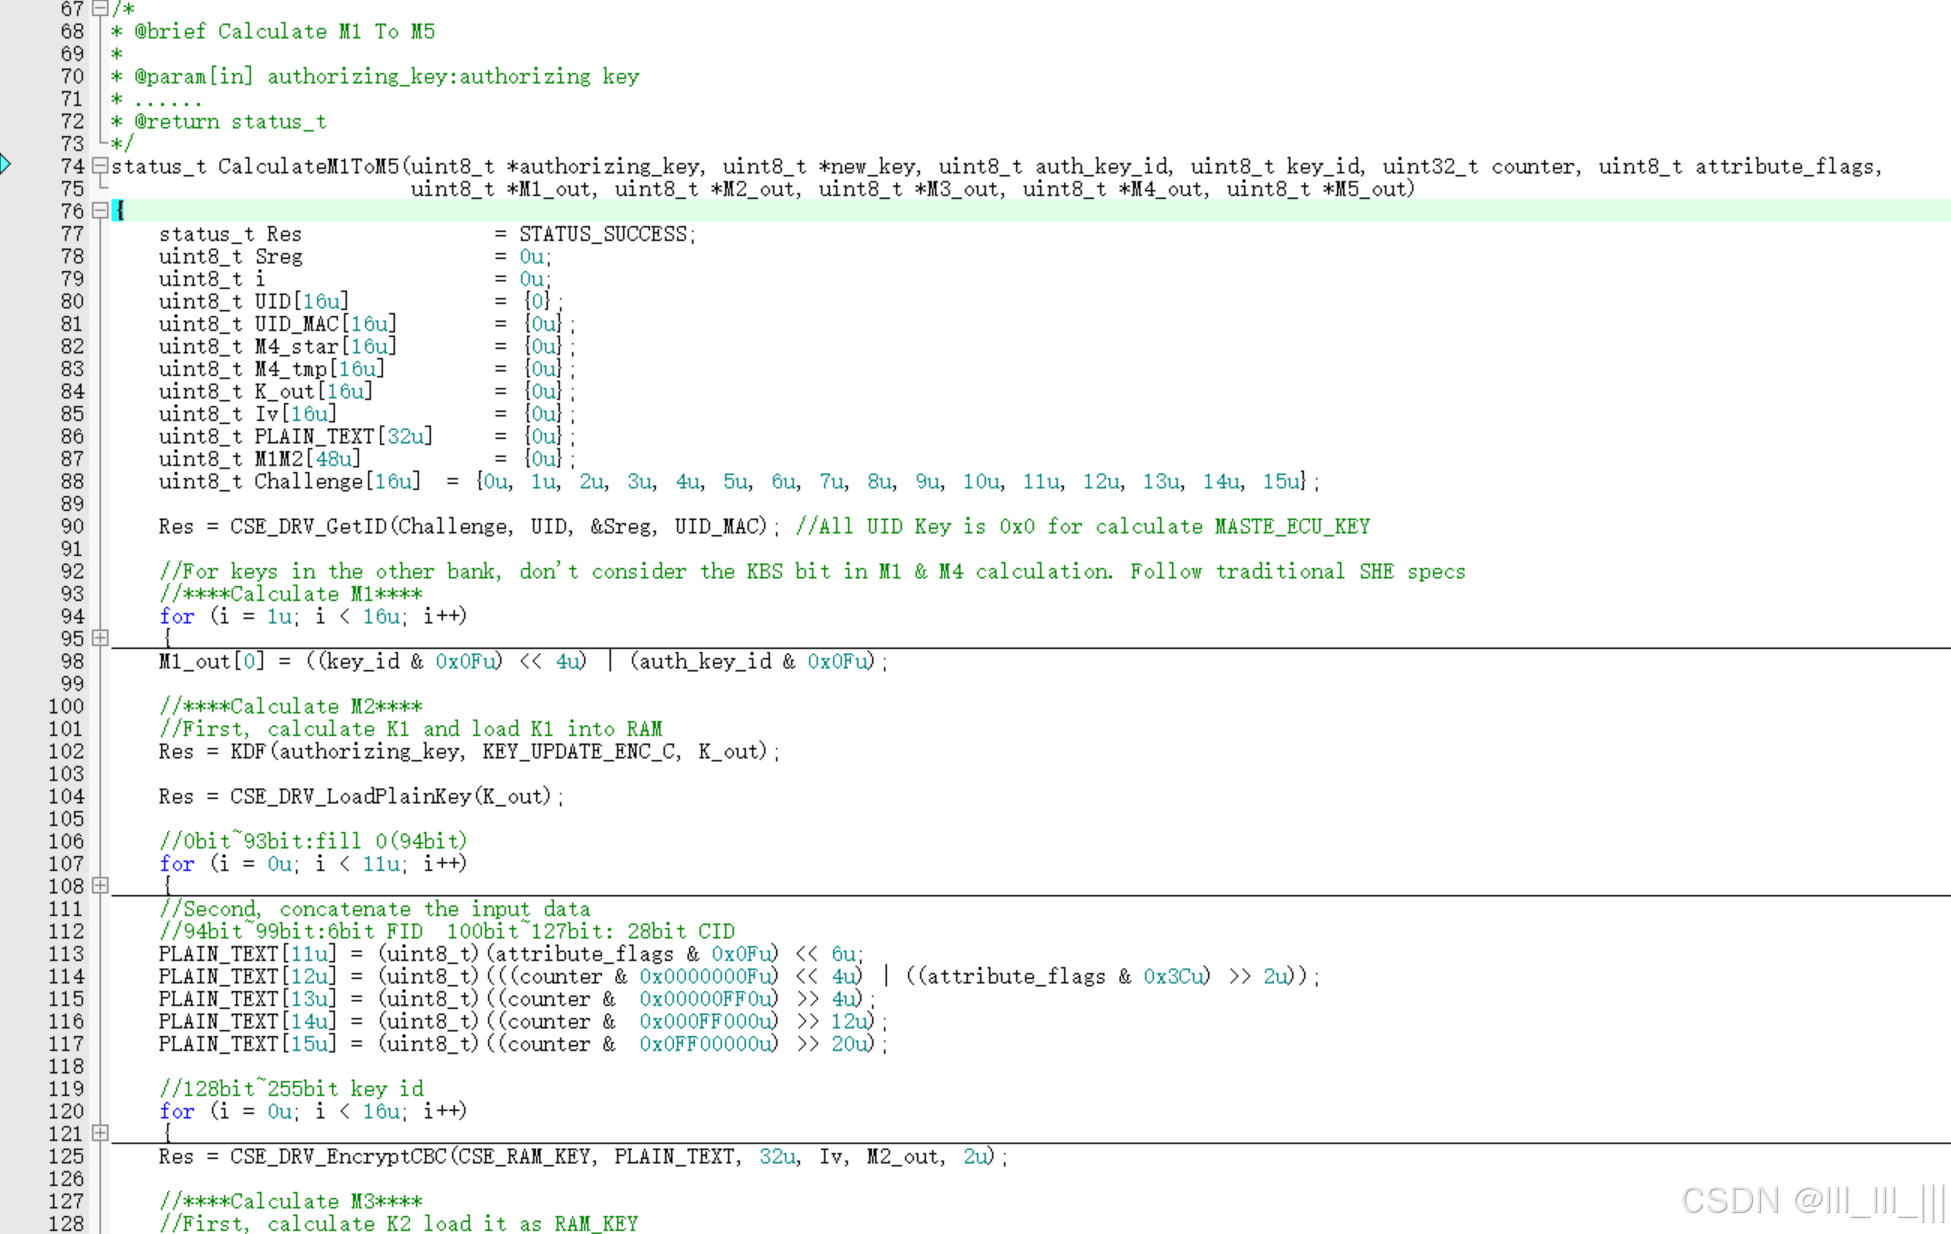Click the CSDN watermark text at bottom right

[1812, 1200]
